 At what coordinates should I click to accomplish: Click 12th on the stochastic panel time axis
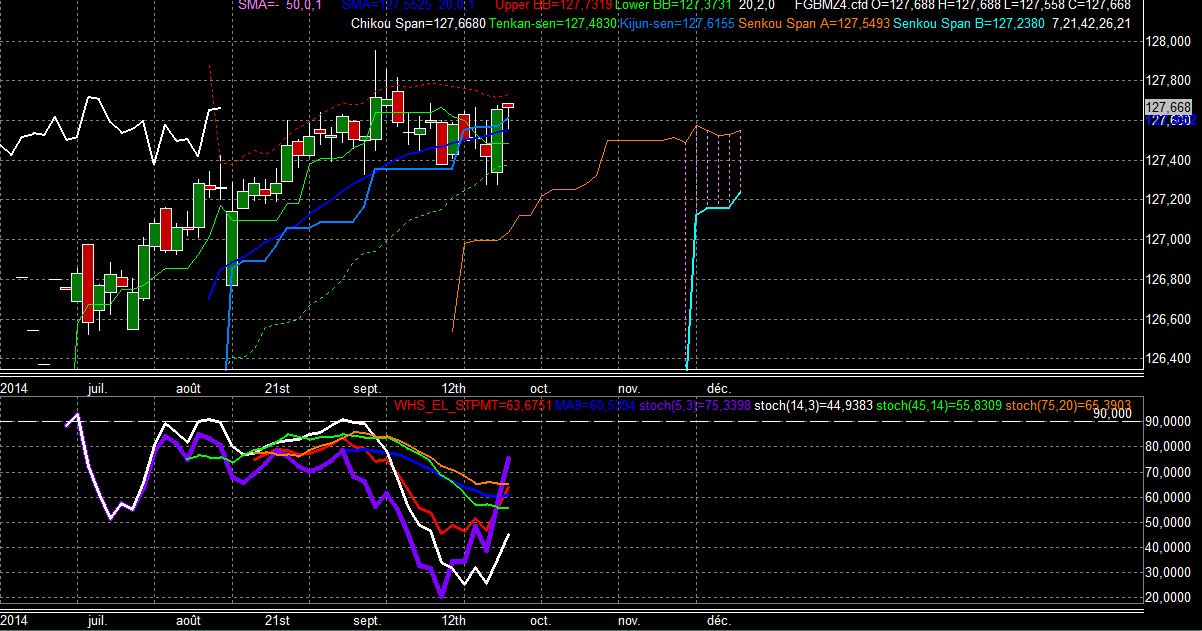click(455, 620)
